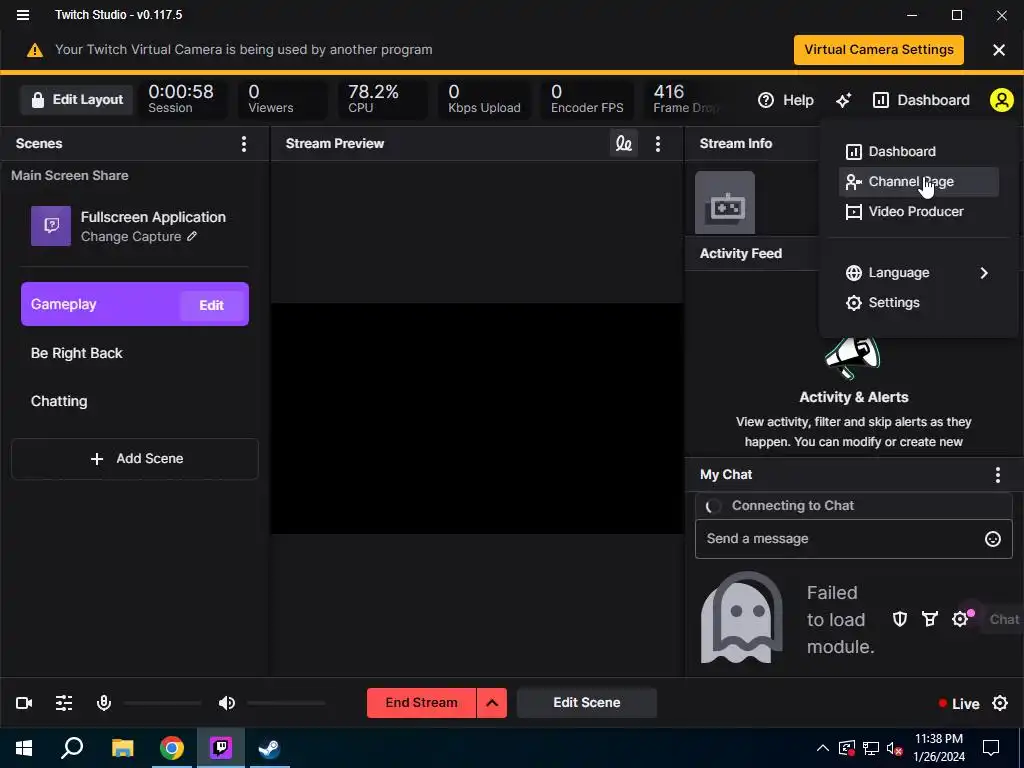Open Windows search from taskbar
The height and width of the screenshot is (768, 1024).
point(72,748)
